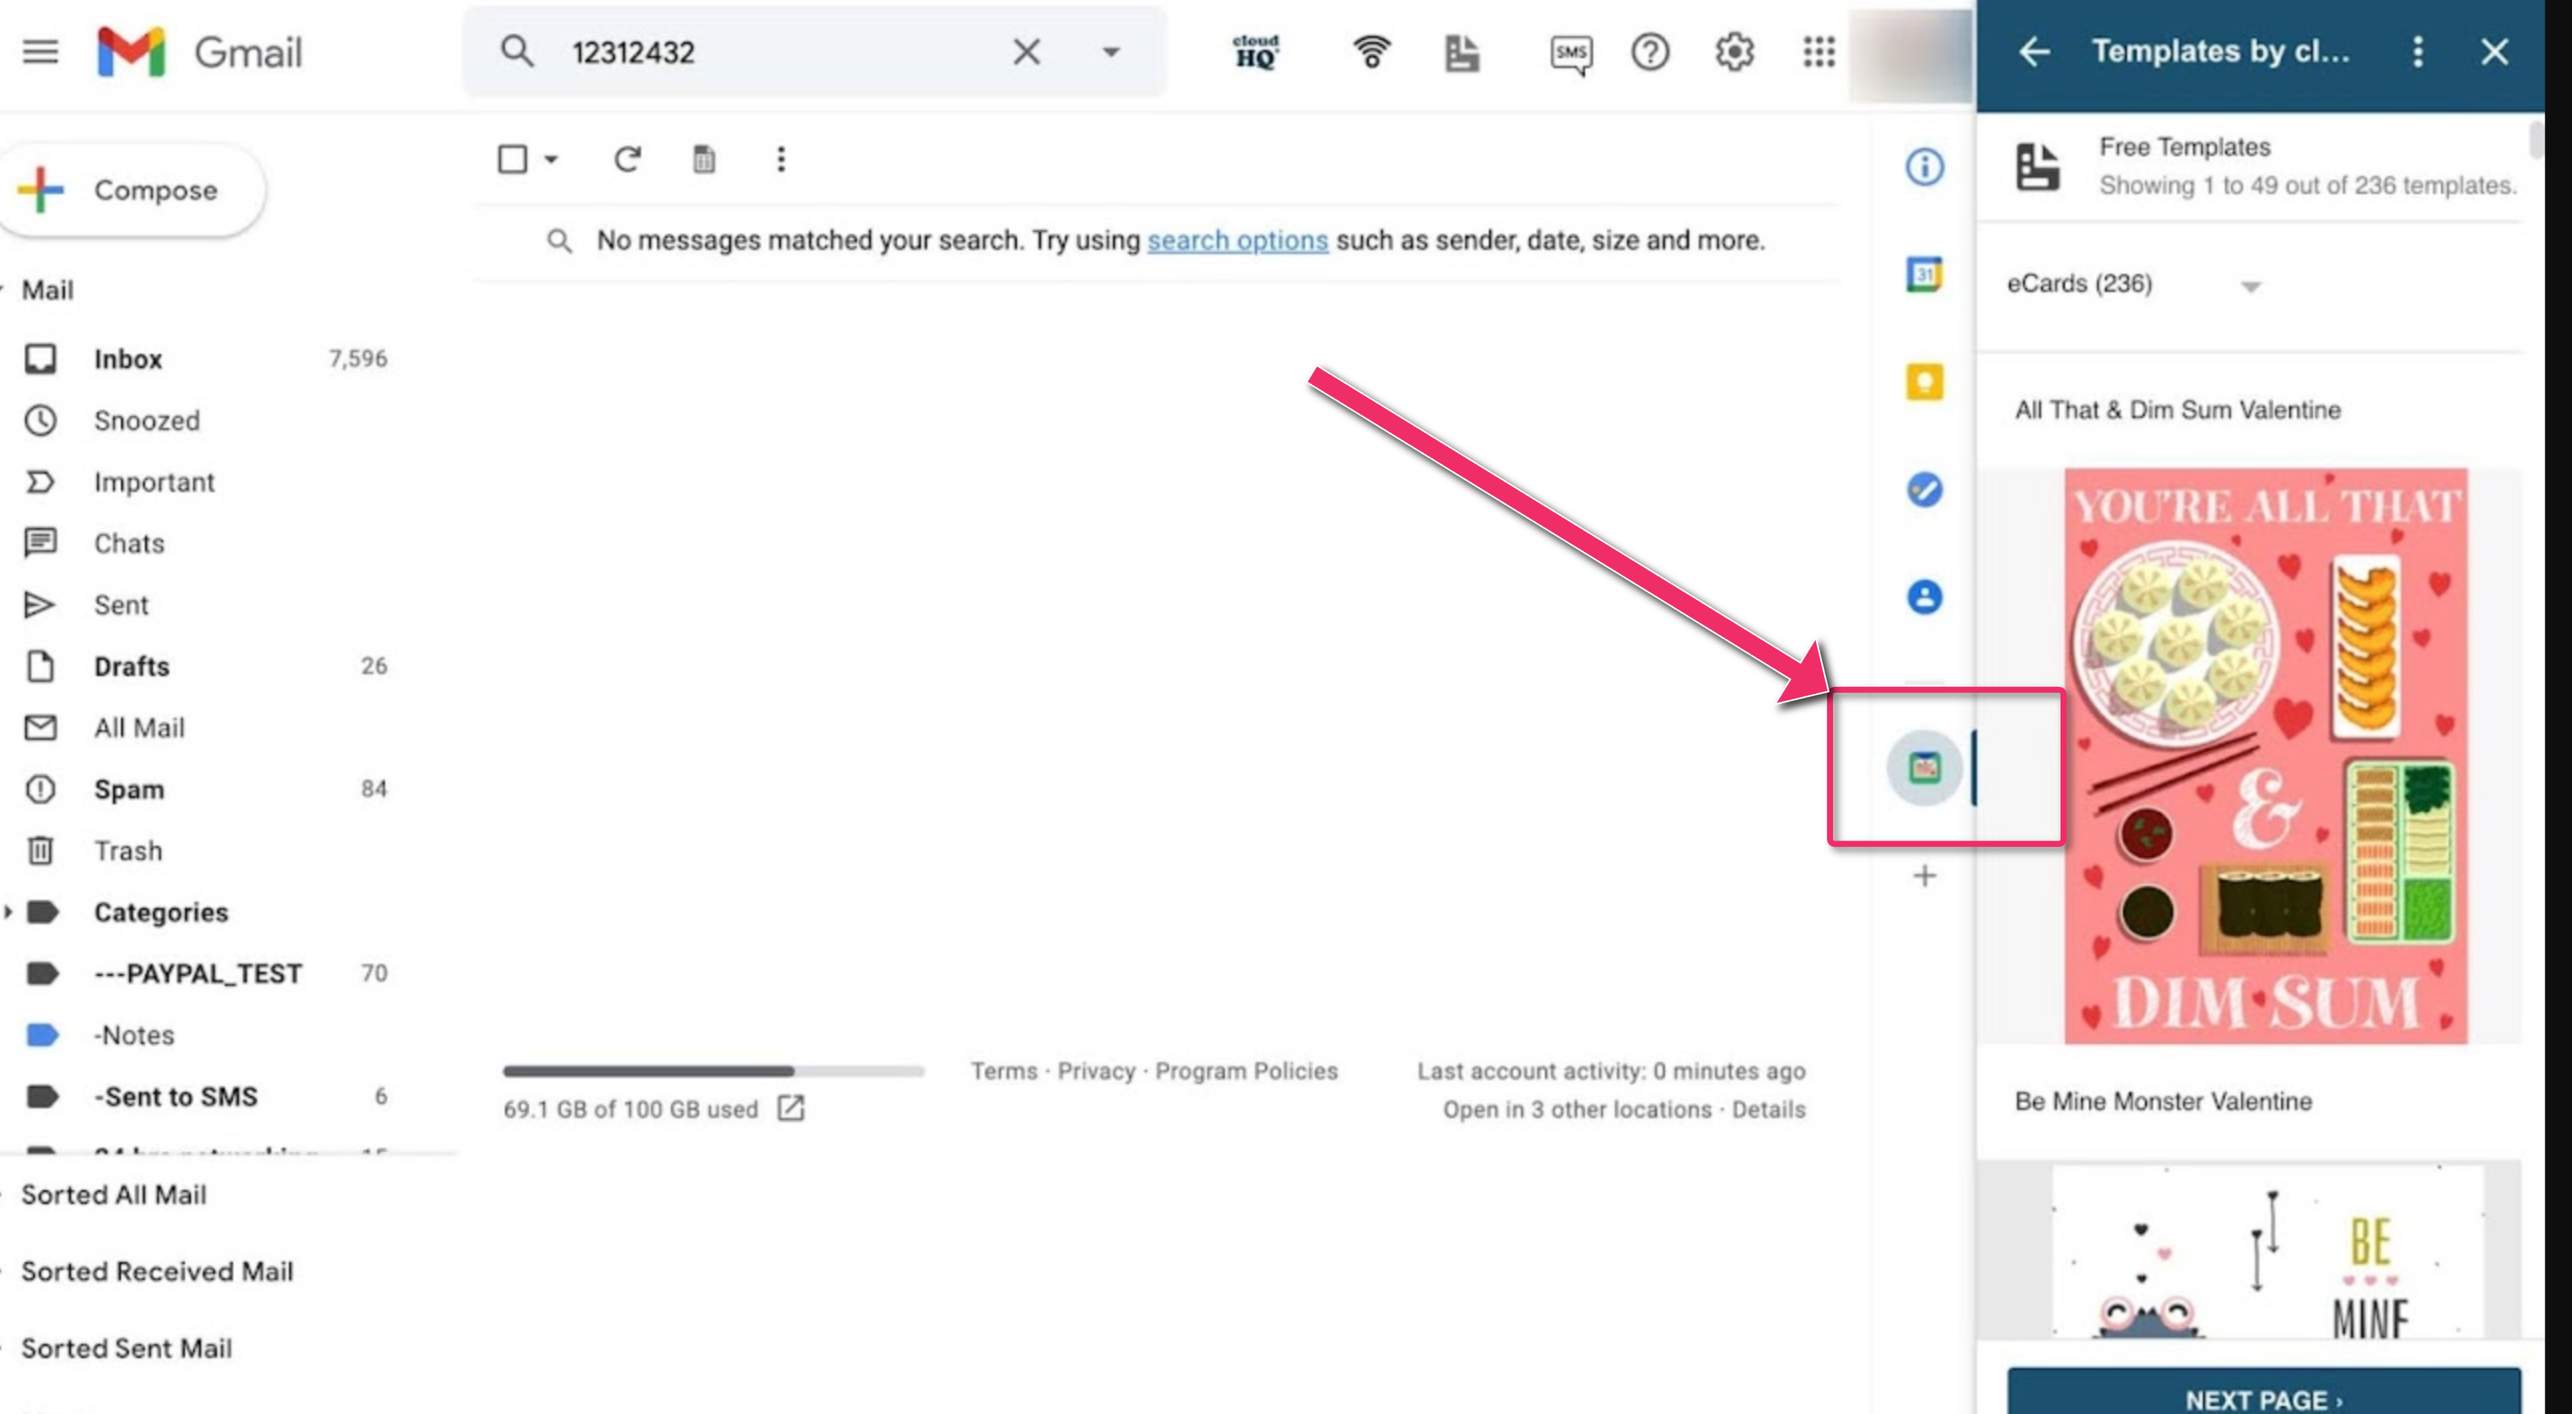Image resolution: width=2572 pixels, height=1414 pixels.
Task: Click the Compose button
Action: 133,190
